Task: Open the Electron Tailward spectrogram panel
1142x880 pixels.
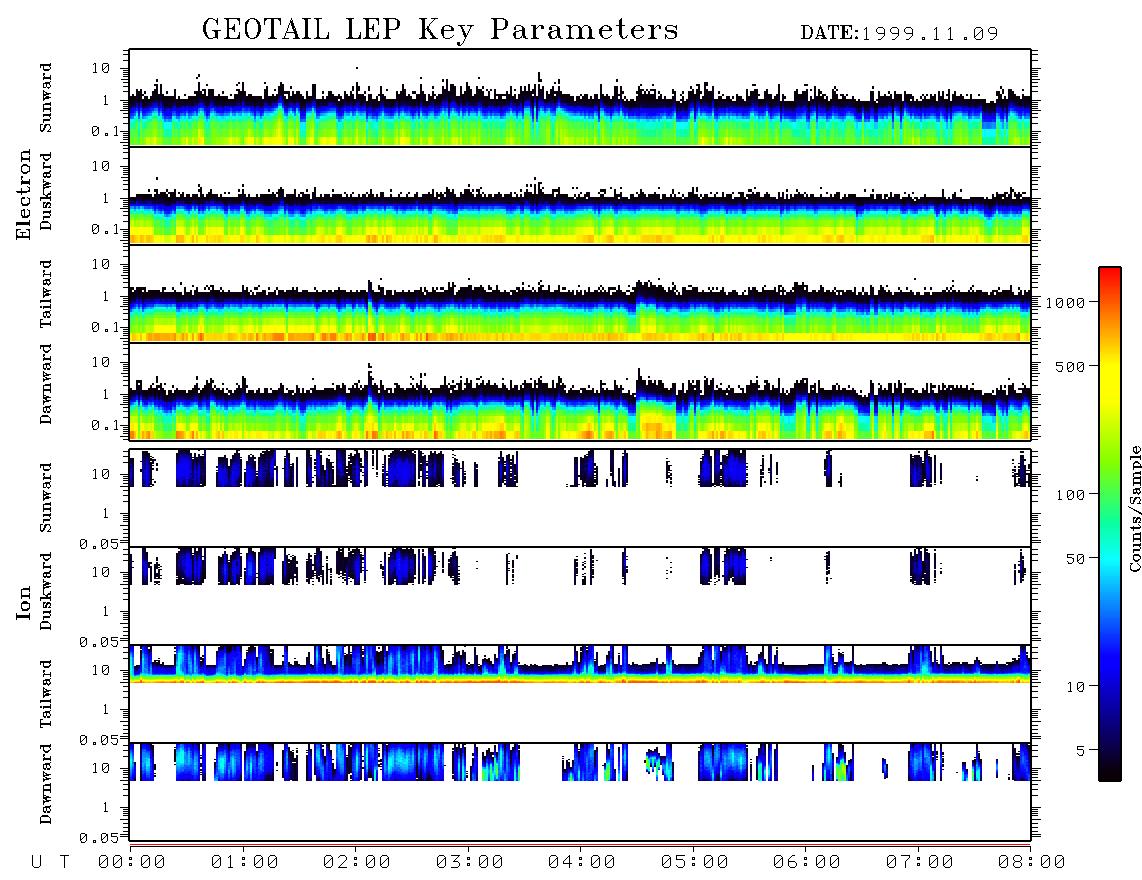Action: point(580,294)
